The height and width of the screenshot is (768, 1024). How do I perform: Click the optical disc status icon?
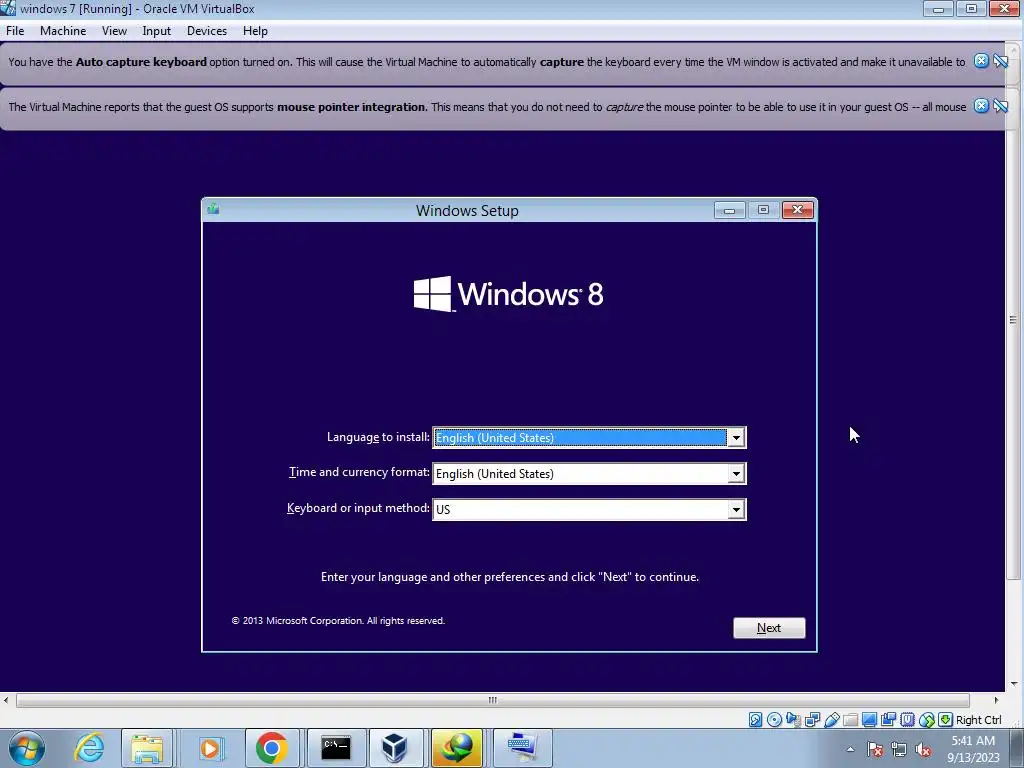click(774, 720)
